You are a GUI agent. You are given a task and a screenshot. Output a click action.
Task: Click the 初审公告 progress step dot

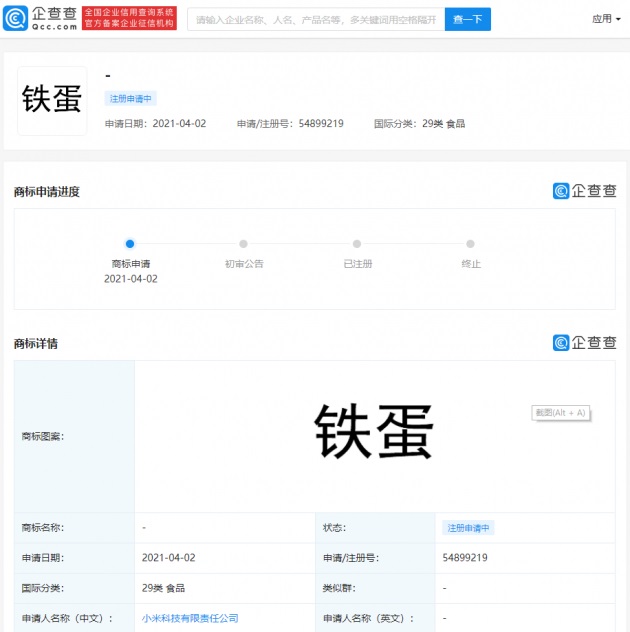pos(243,244)
